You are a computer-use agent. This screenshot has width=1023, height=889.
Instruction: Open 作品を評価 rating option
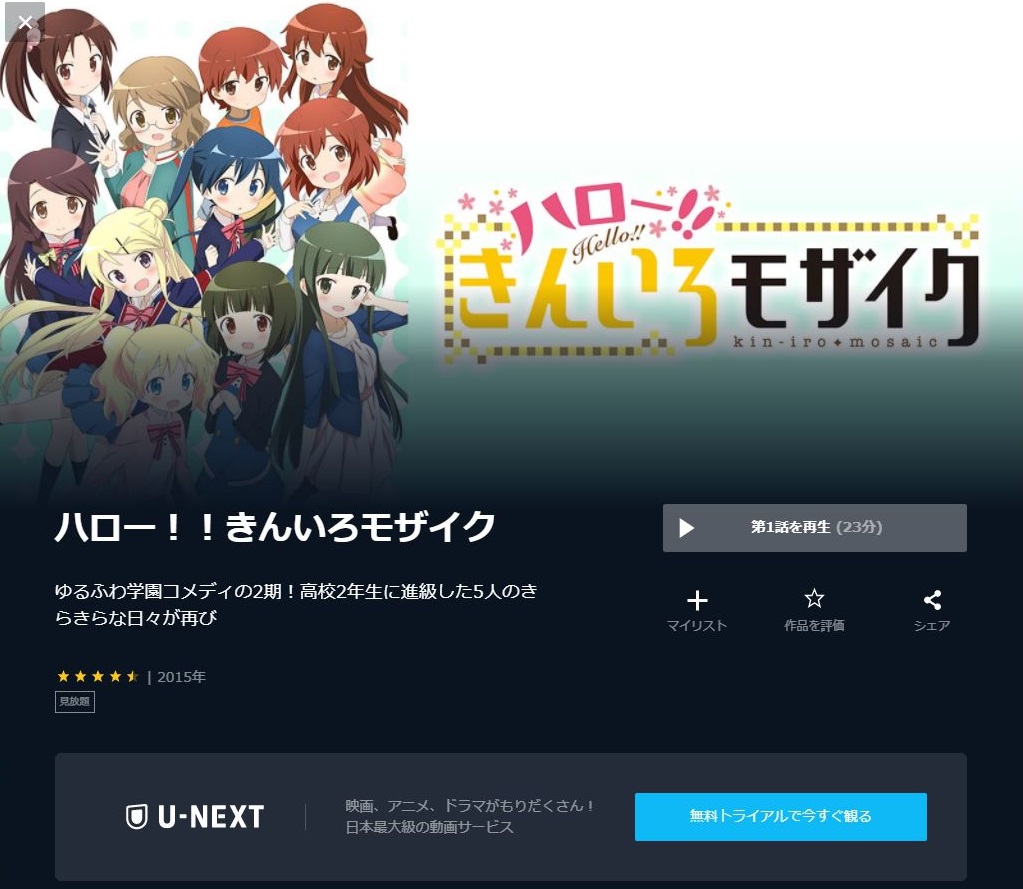(x=814, y=625)
